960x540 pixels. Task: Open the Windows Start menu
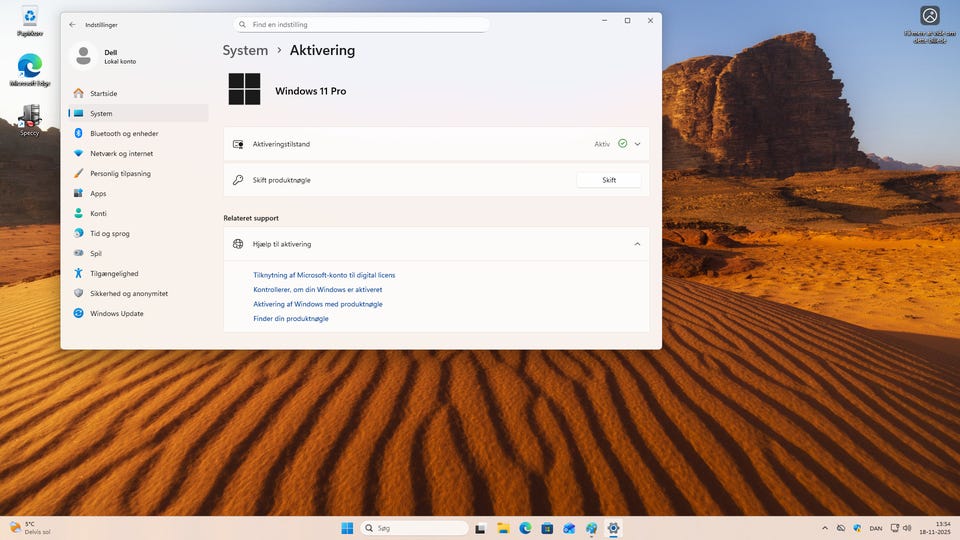(x=347, y=528)
